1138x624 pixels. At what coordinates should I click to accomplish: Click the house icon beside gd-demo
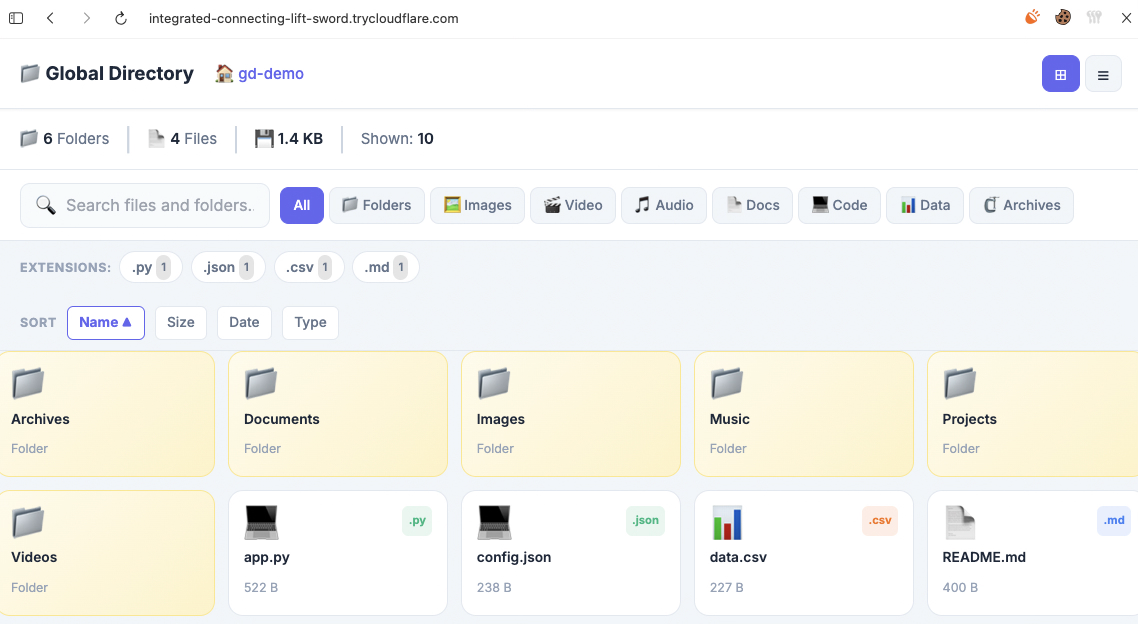[224, 73]
